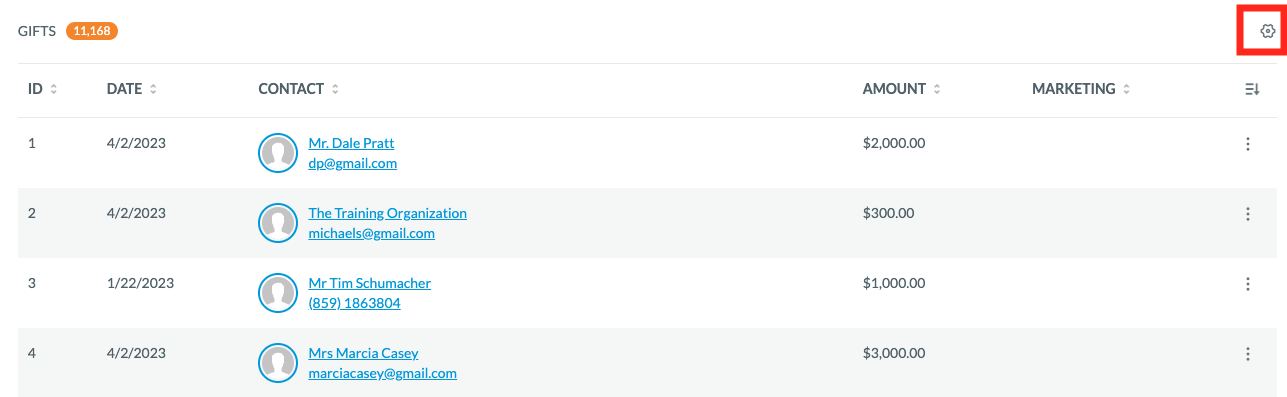Sort gifts by the AMOUNT column
1287x397 pixels.
pos(901,89)
